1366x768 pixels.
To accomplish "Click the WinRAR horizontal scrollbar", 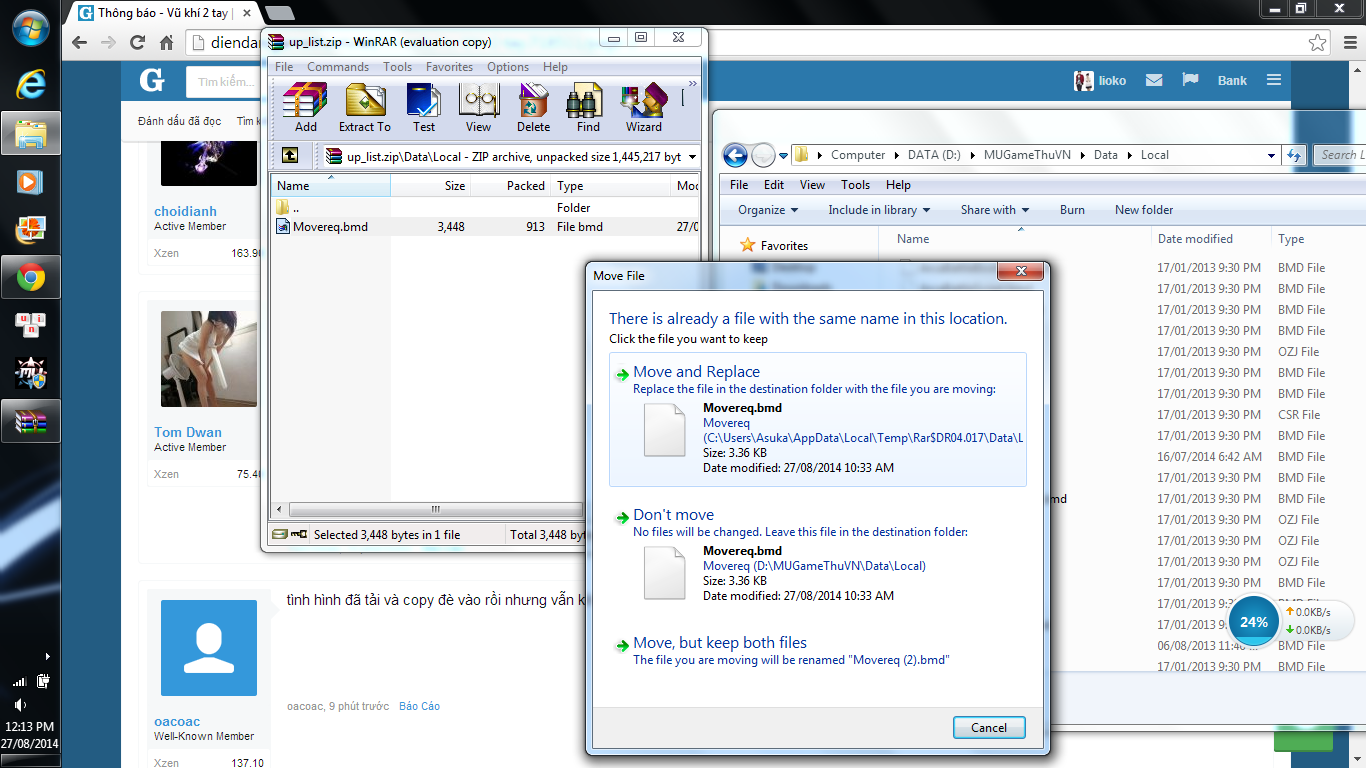I will (435, 509).
